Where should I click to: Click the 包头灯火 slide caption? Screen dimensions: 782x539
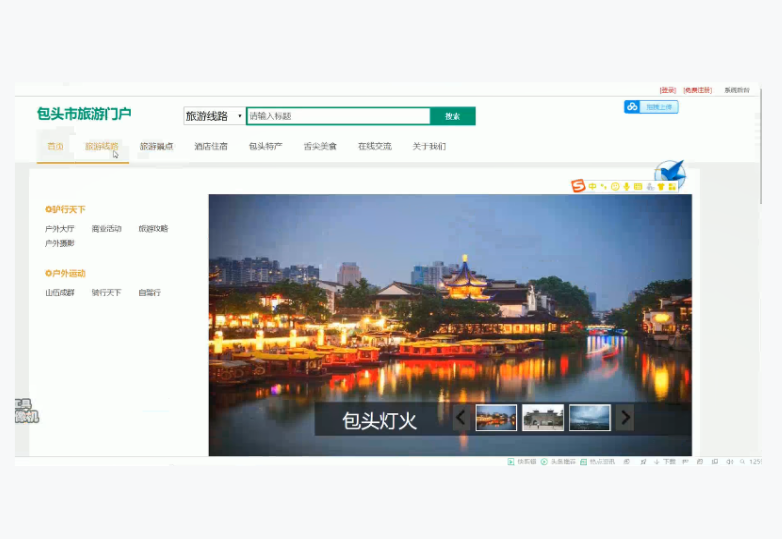click(379, 420)
